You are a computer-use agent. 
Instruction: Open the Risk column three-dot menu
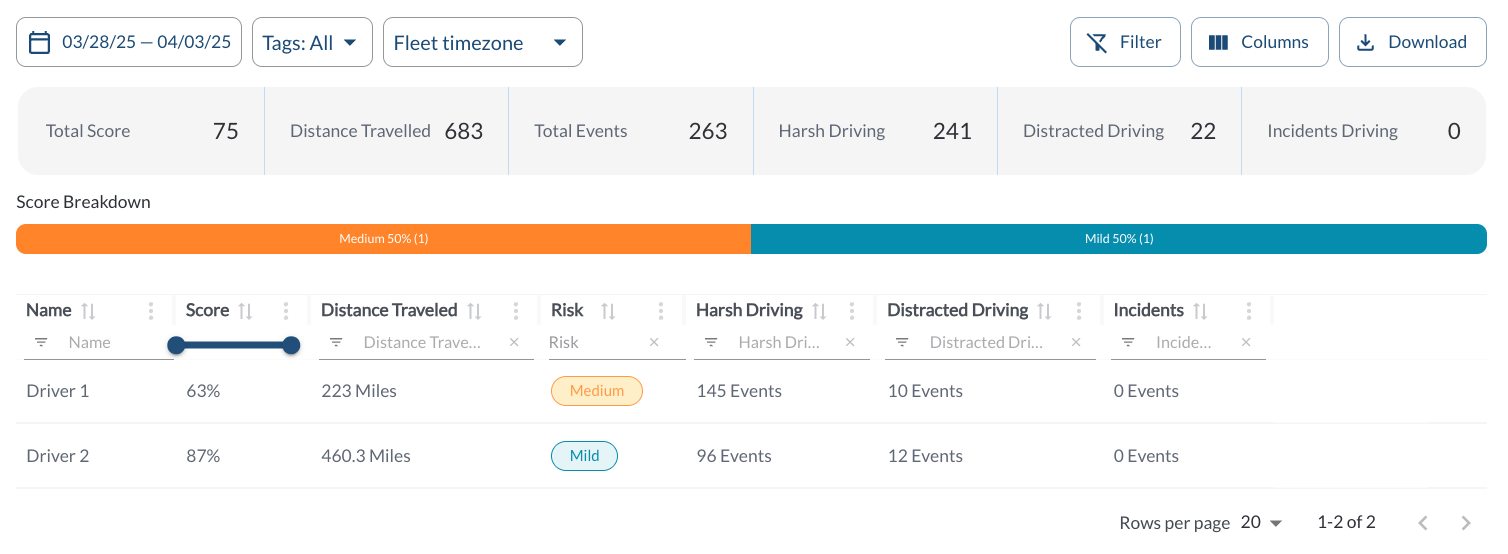[661, 311]
